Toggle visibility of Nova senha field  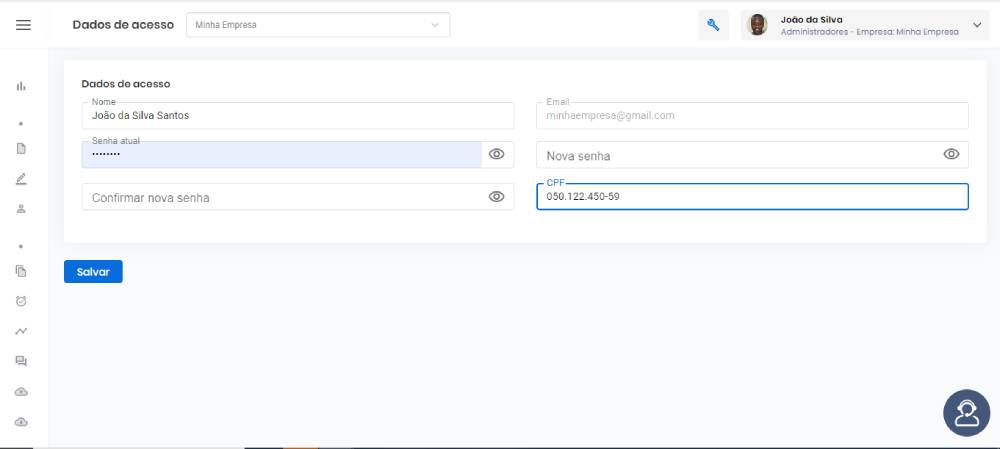click(x=952, y=154)
